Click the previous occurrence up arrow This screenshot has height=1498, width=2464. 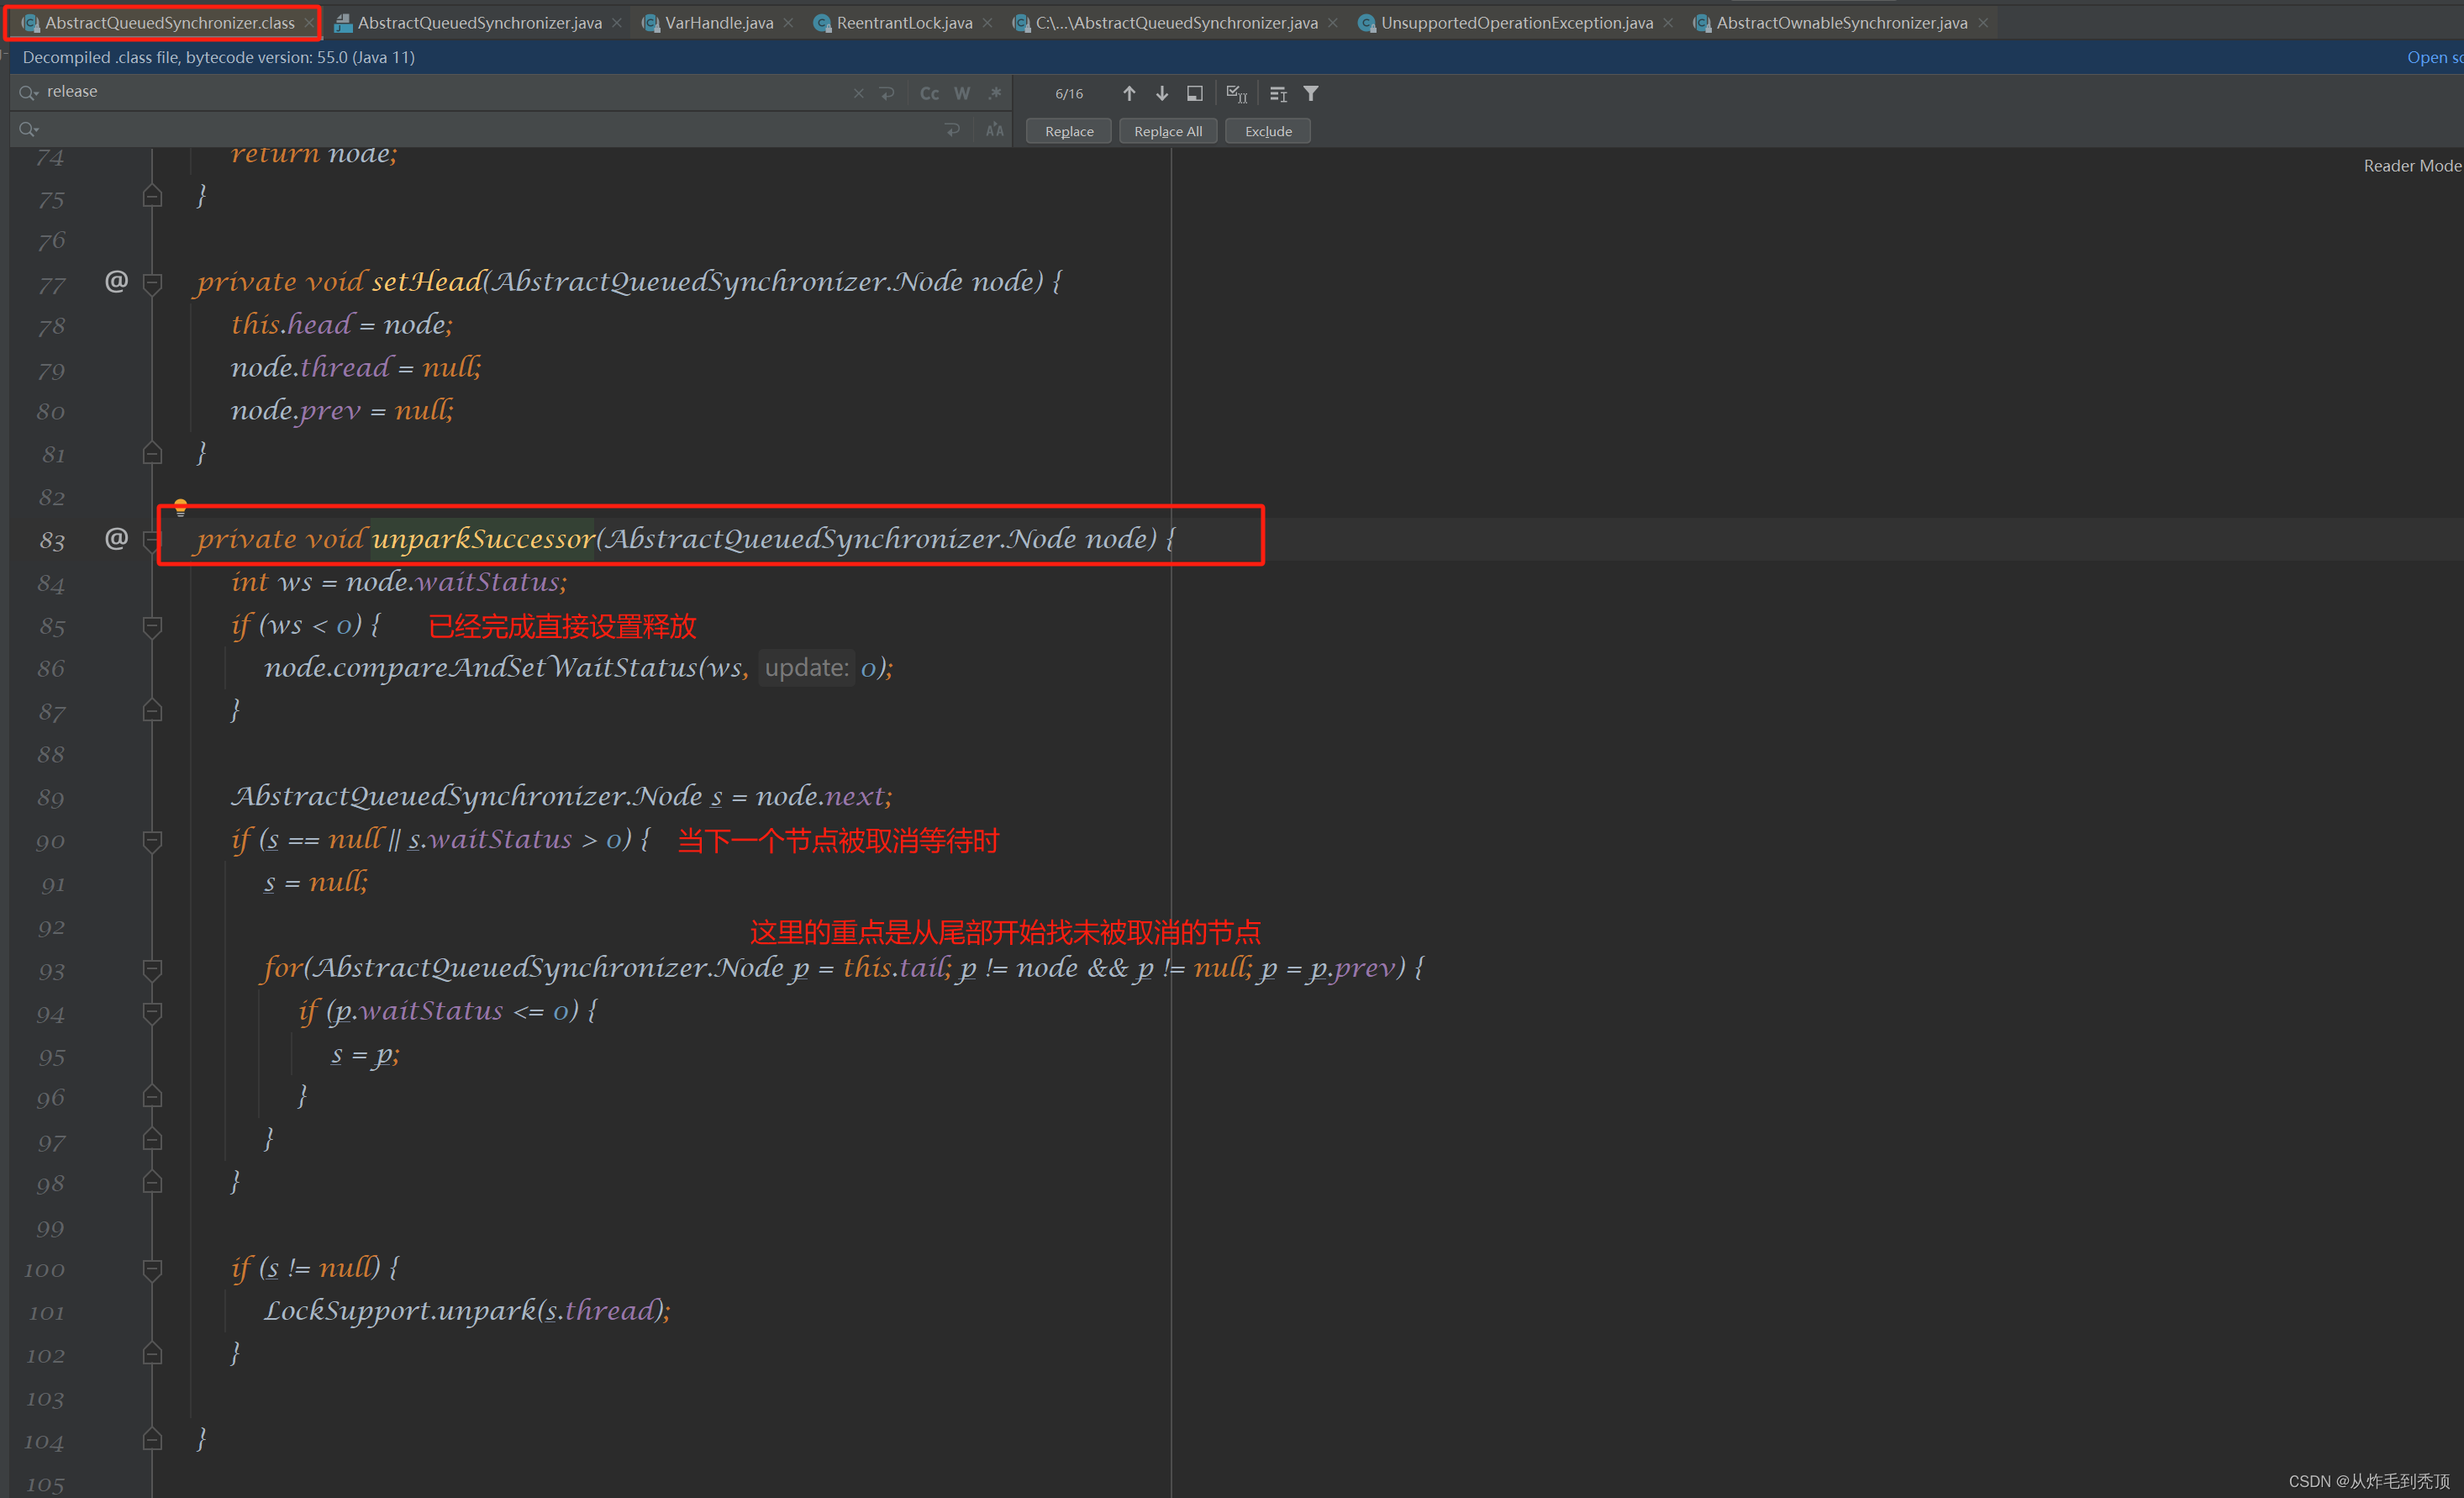[x=1129, y=93]
